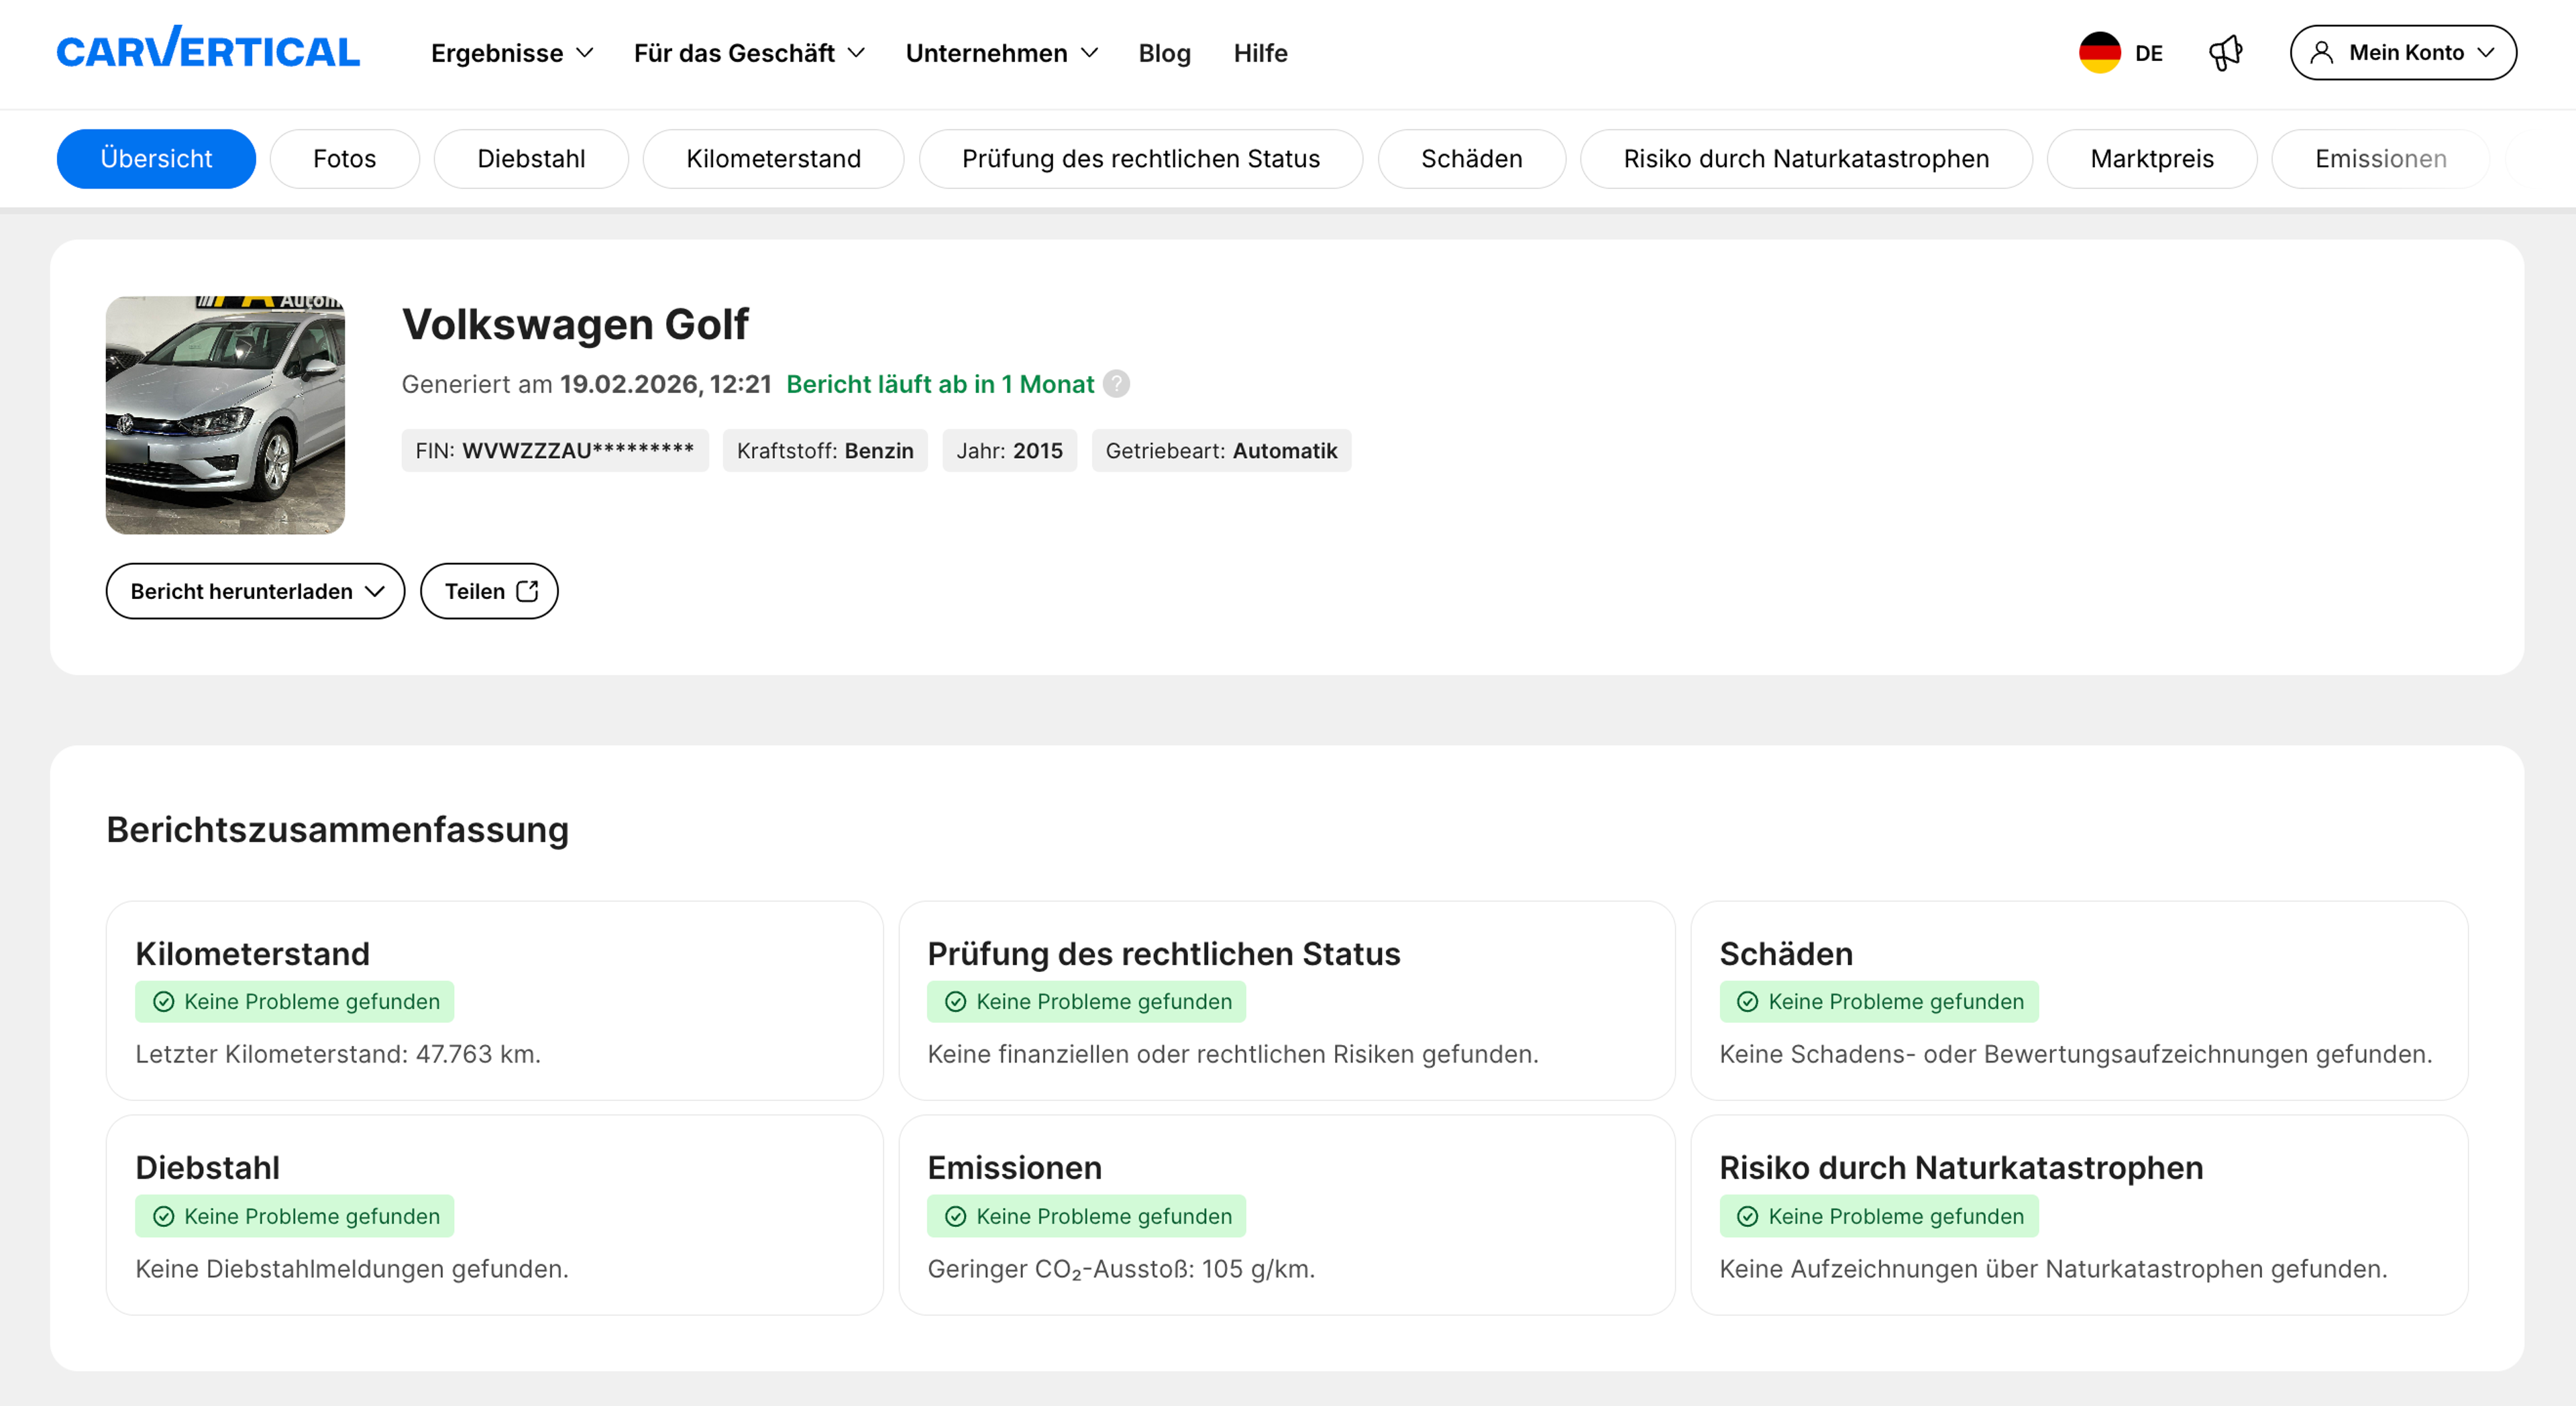Click 'Geringer CO₂-Ausstoß: 105 g/km.' text
2576x1406 pixels.
tap(1121, 1269)
